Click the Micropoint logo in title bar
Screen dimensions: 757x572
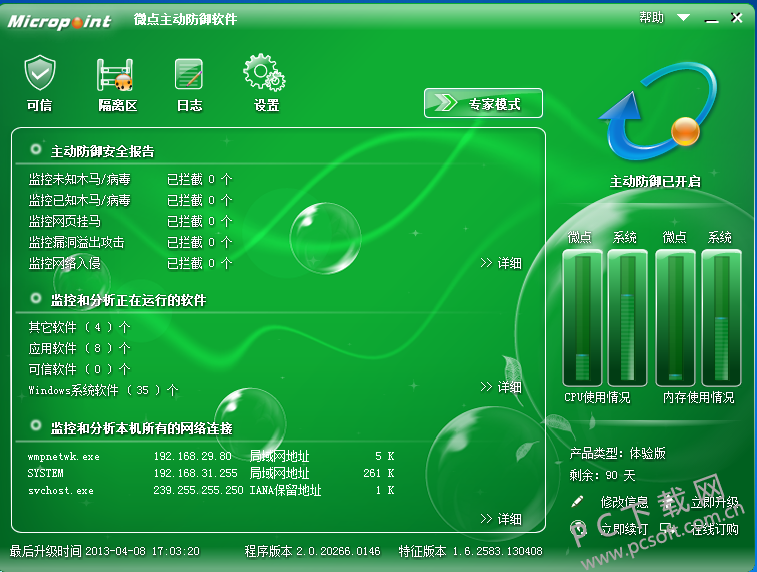tap(59, 21)
